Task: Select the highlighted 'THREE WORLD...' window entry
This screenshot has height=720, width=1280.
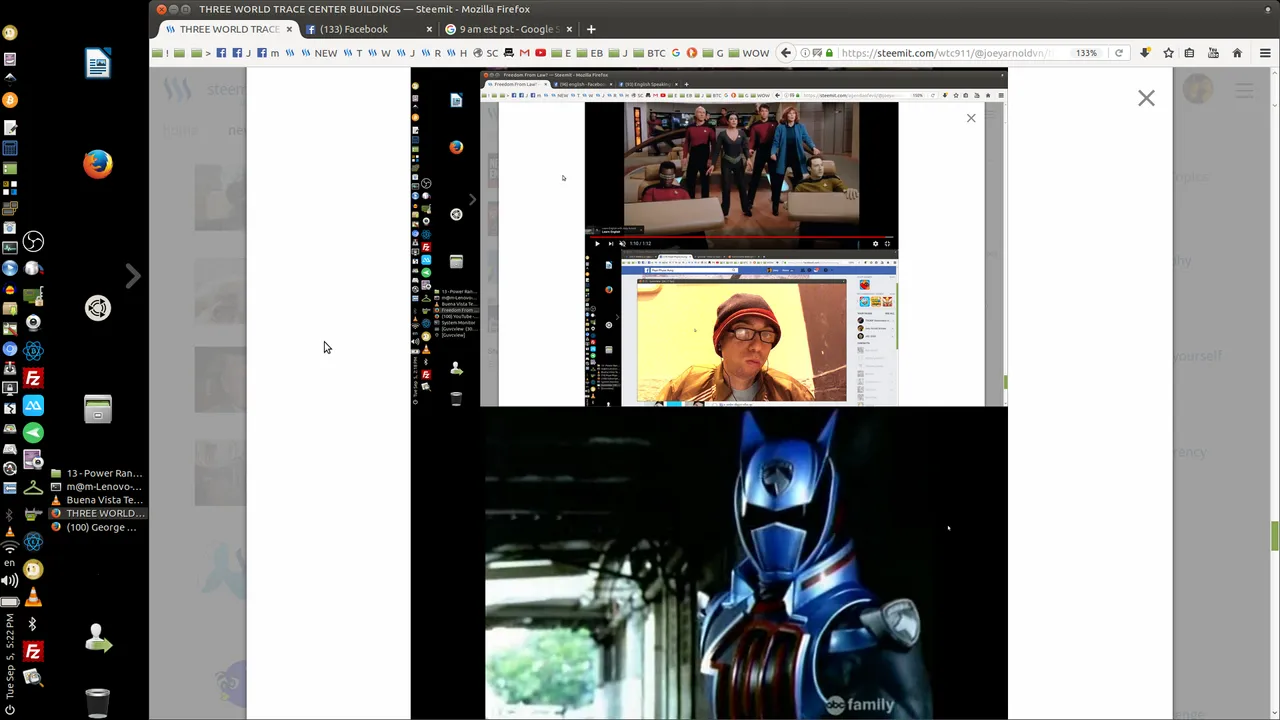Action: pyautogui.click(x=96, y=513)
